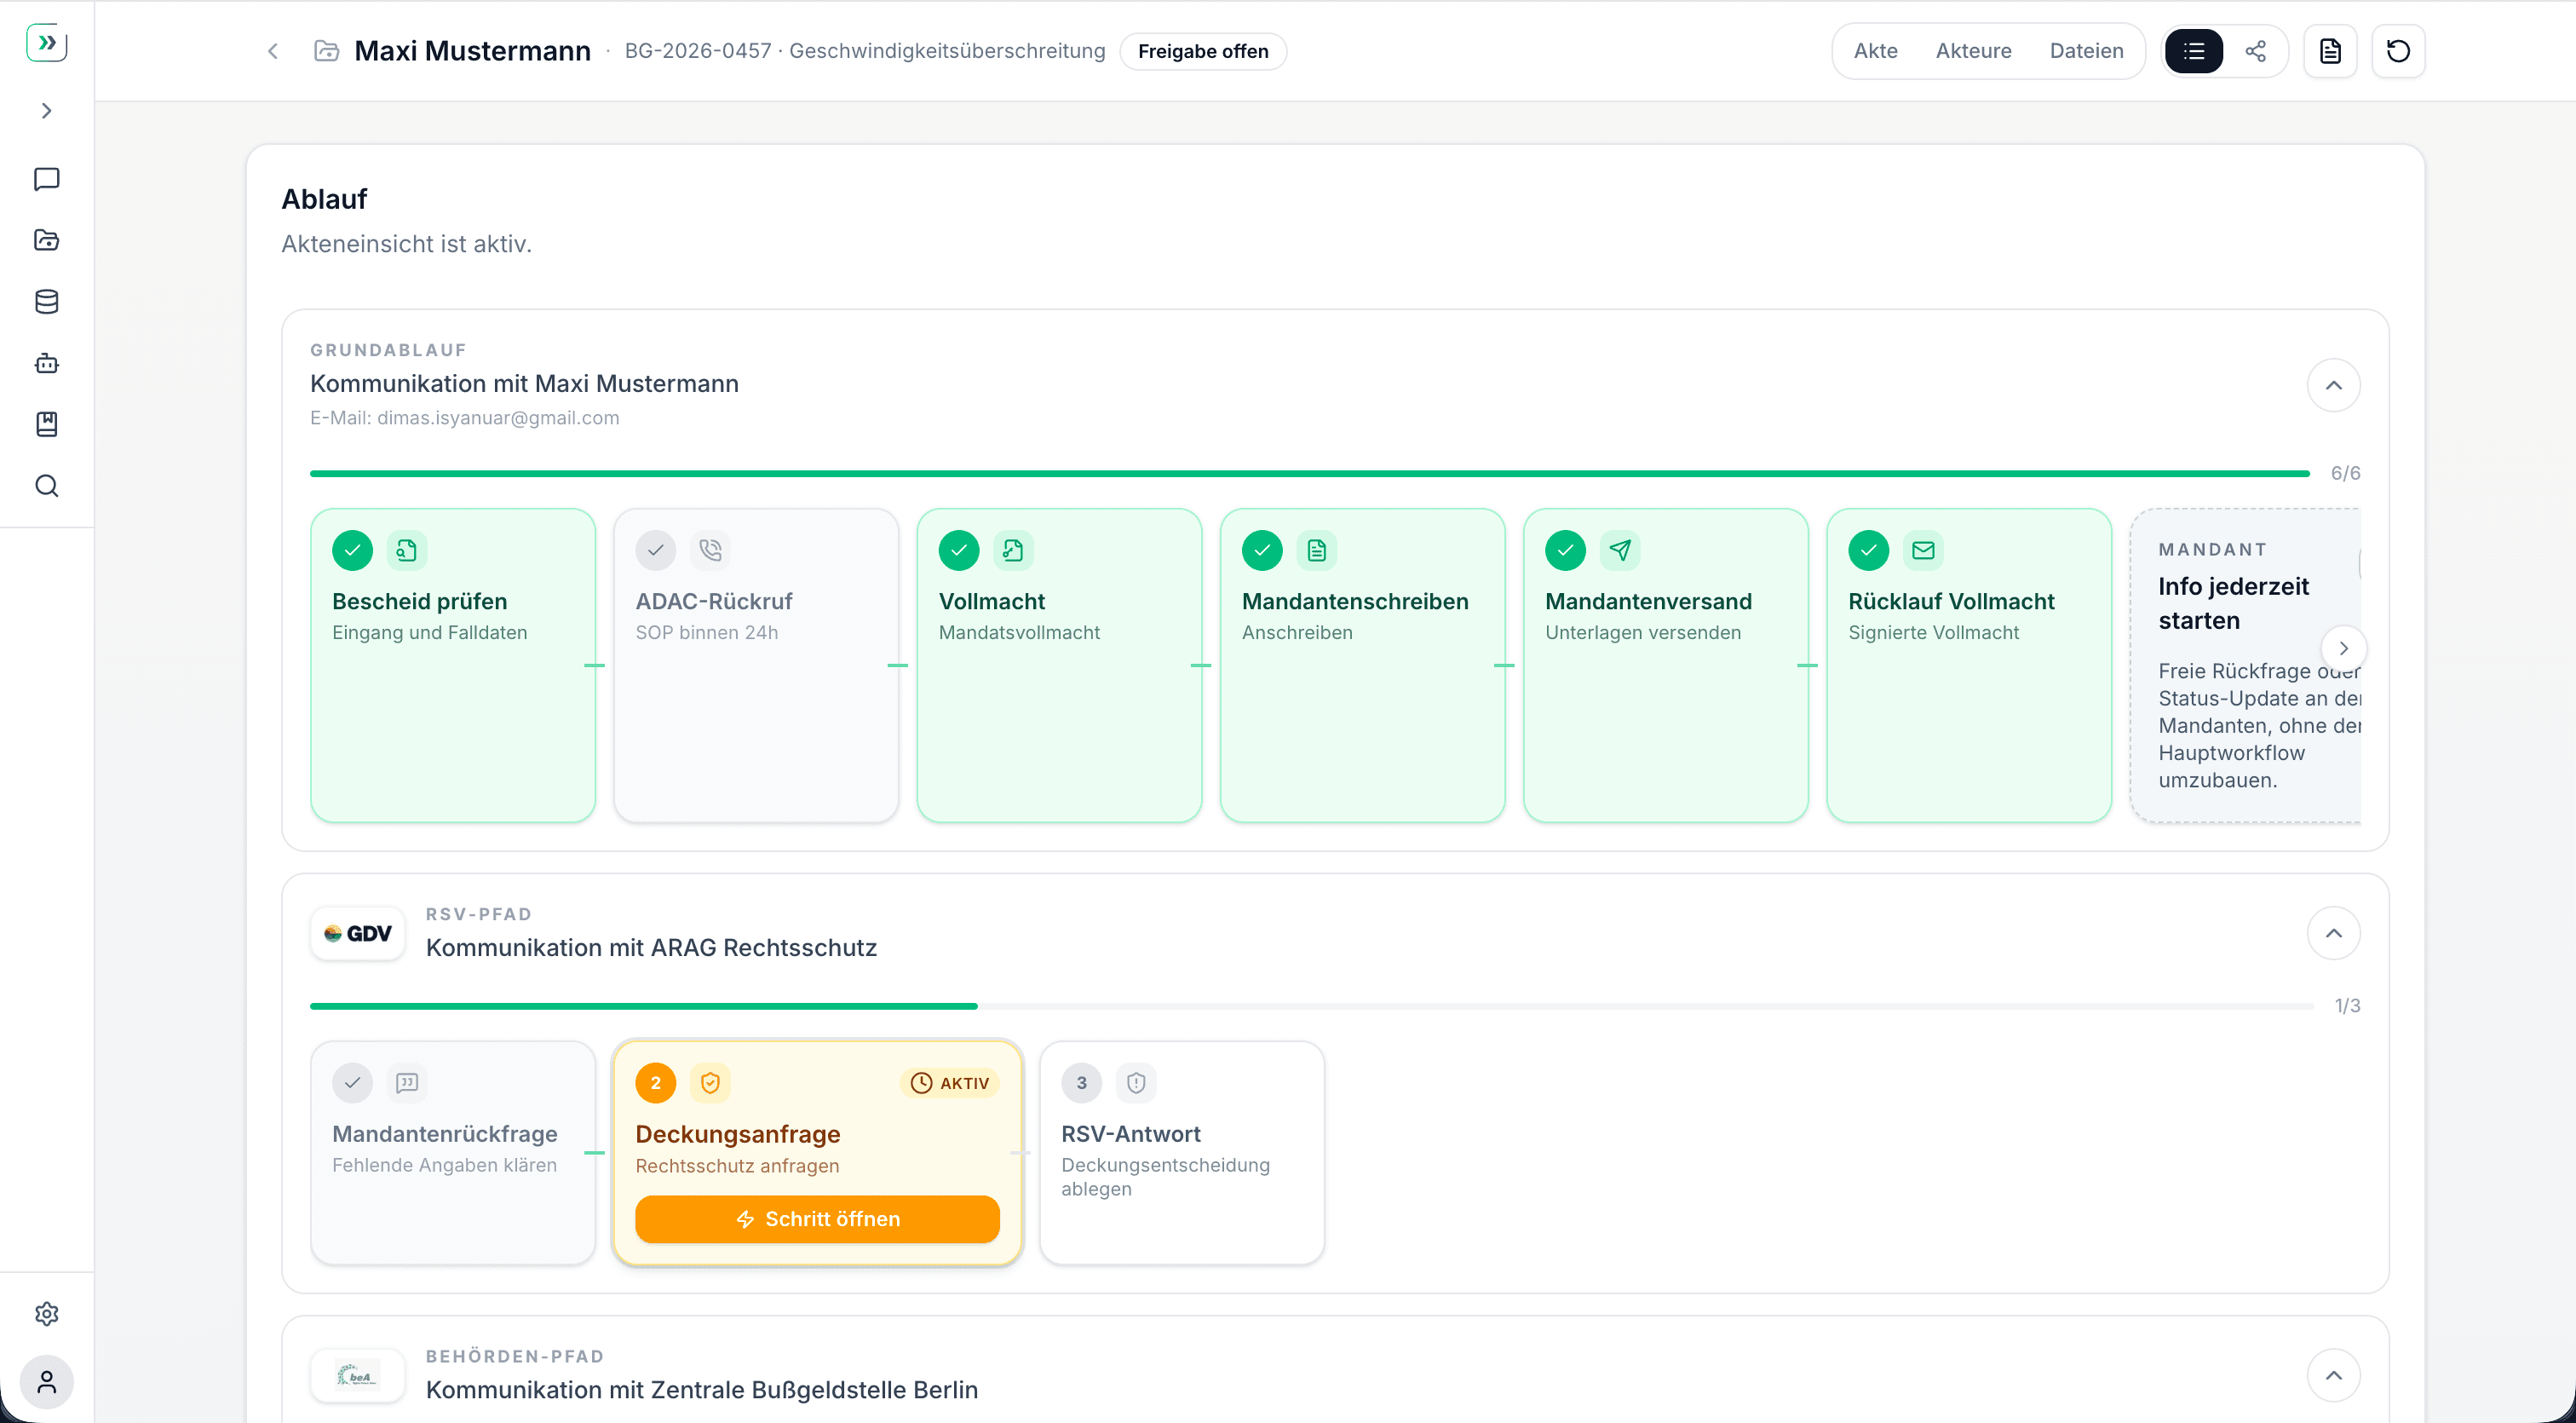Open the Dateien tab
Viewport: 2576px width, 1423px height.
2086,51
